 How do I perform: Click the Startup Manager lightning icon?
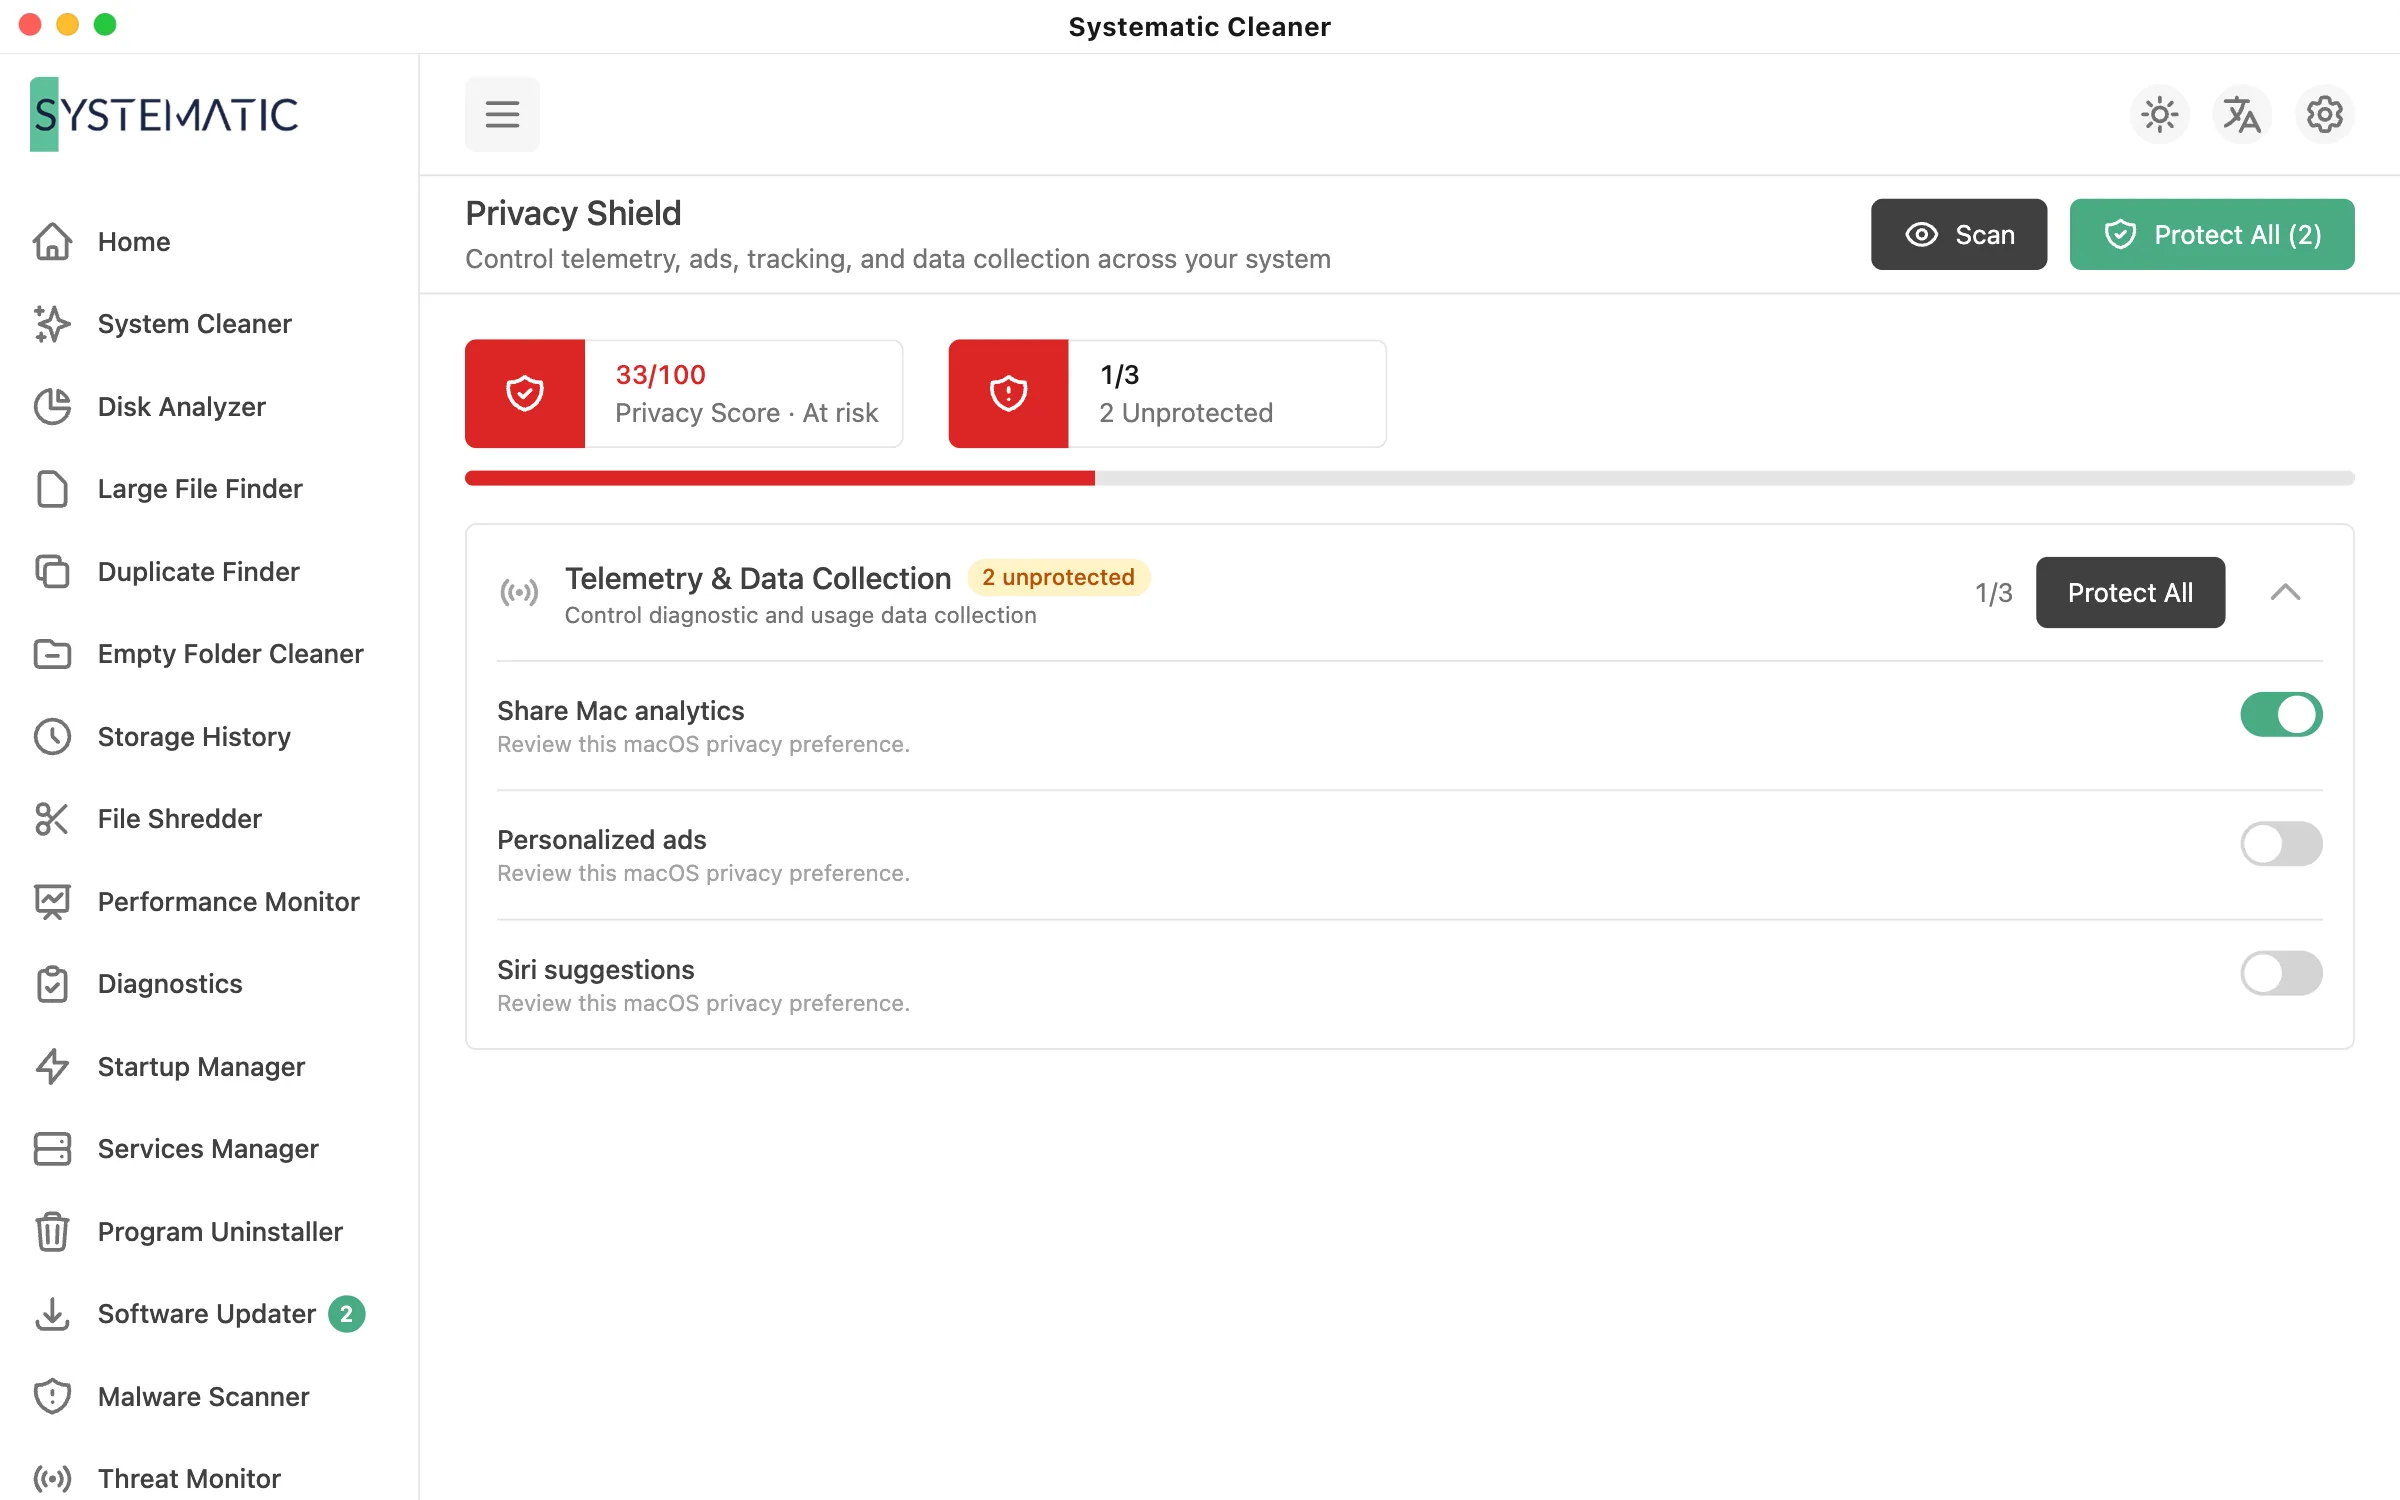click(x=52, y=1066)
